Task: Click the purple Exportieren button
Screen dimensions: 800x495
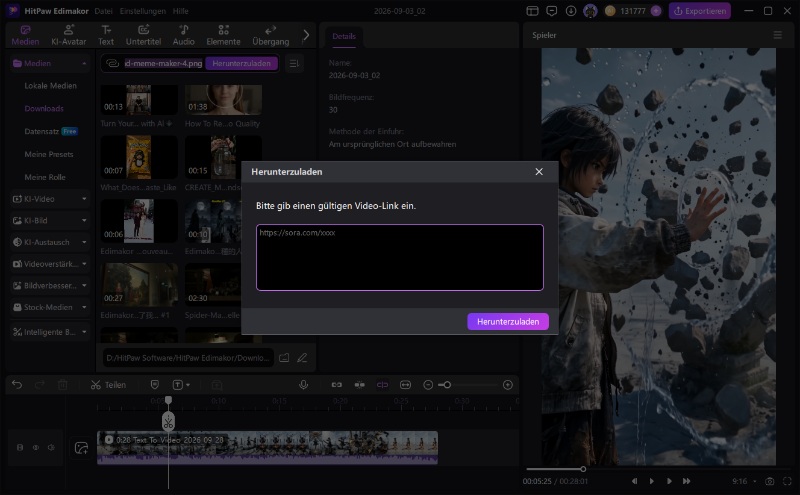Action: tap(699, 11)
